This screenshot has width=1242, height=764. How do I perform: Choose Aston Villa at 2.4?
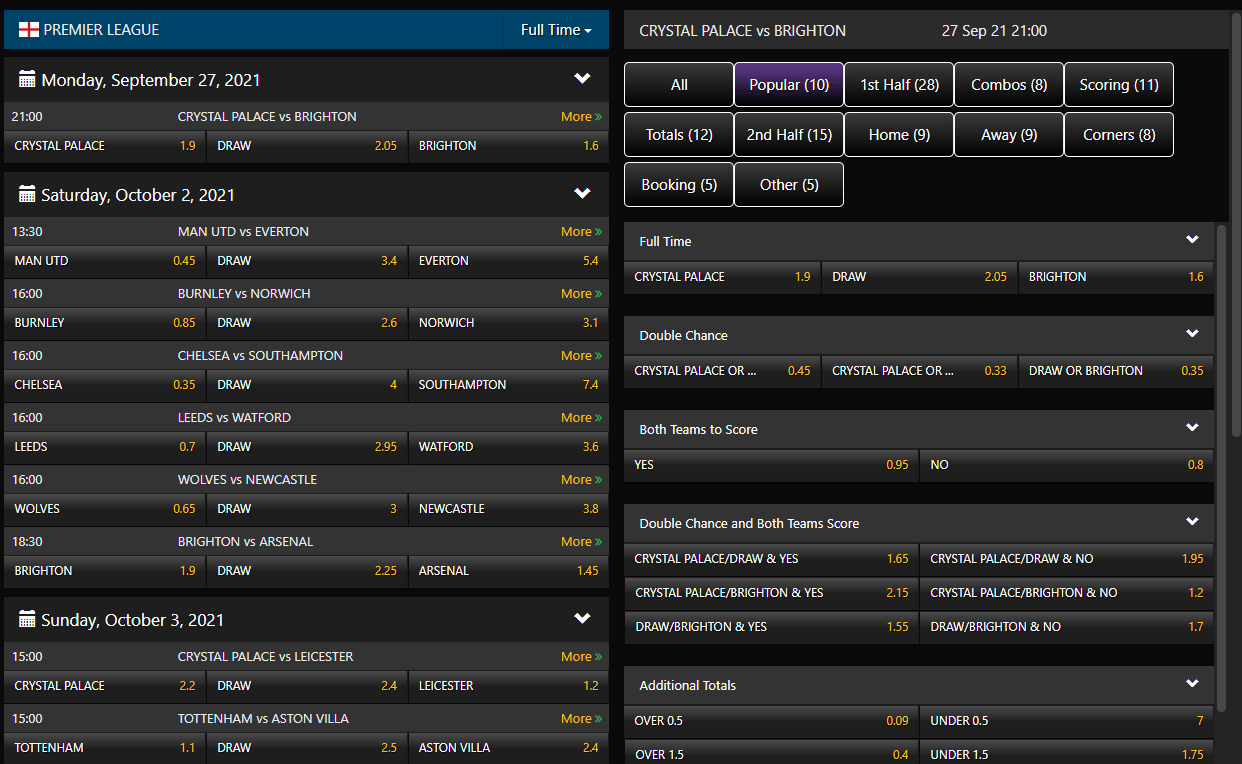tap(508, 748)
